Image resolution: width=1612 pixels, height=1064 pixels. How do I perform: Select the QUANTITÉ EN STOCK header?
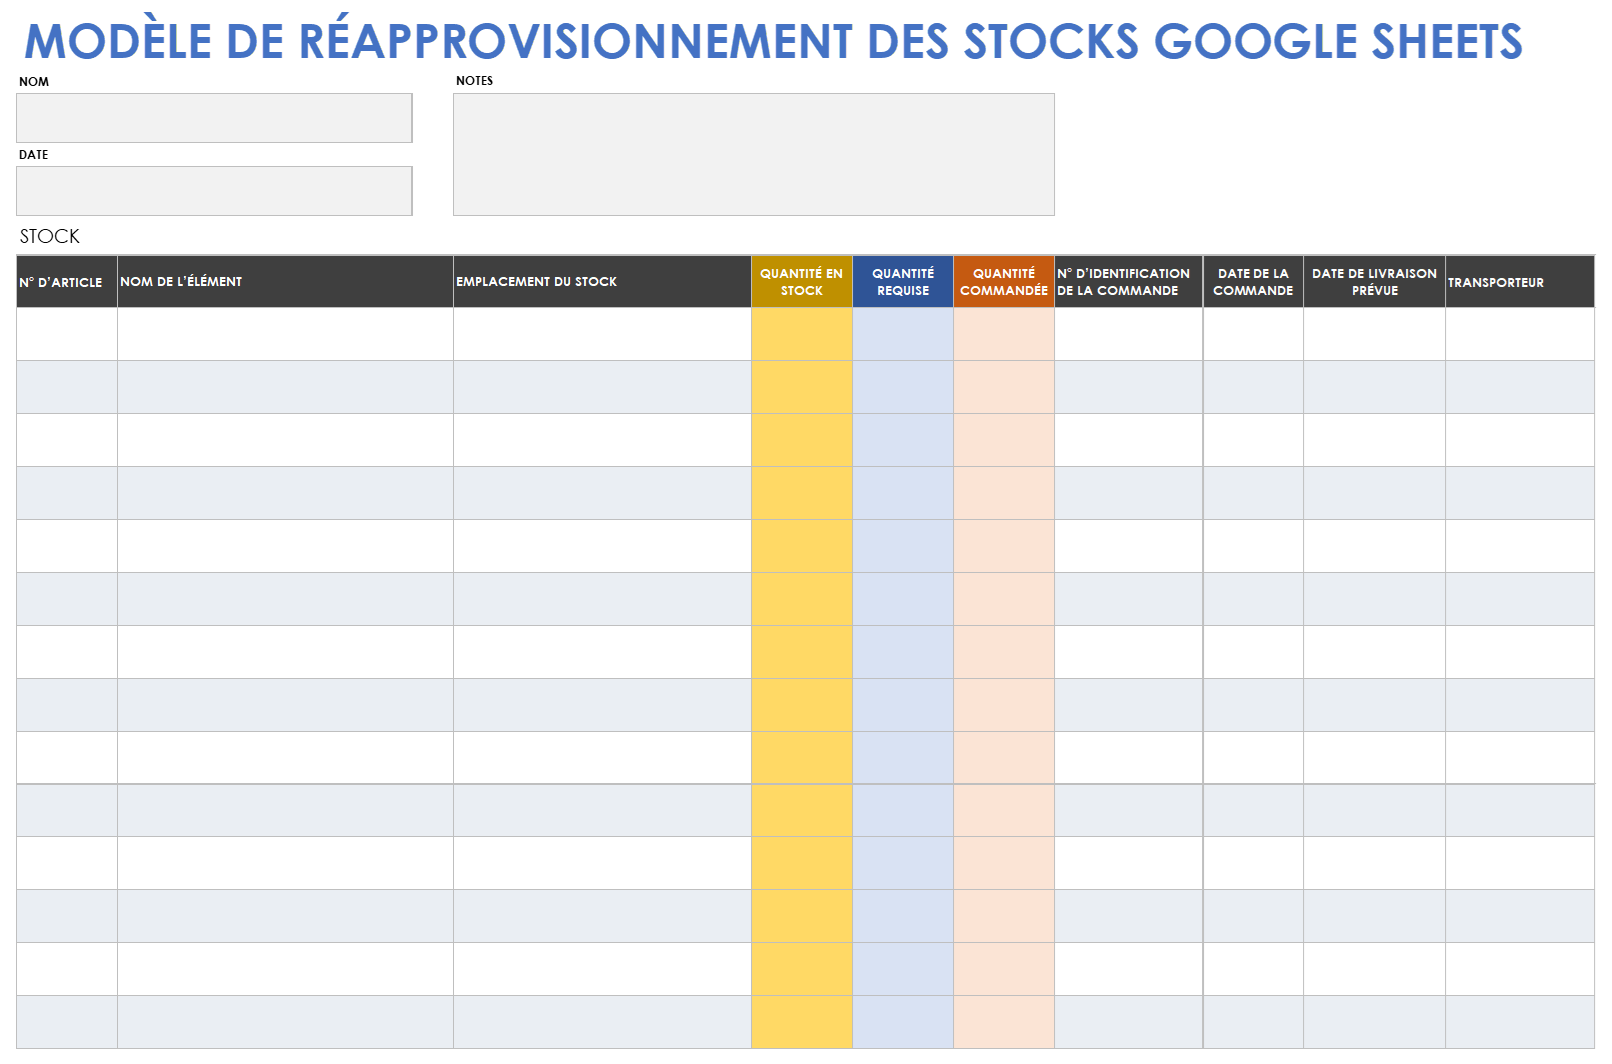point(802,282)
